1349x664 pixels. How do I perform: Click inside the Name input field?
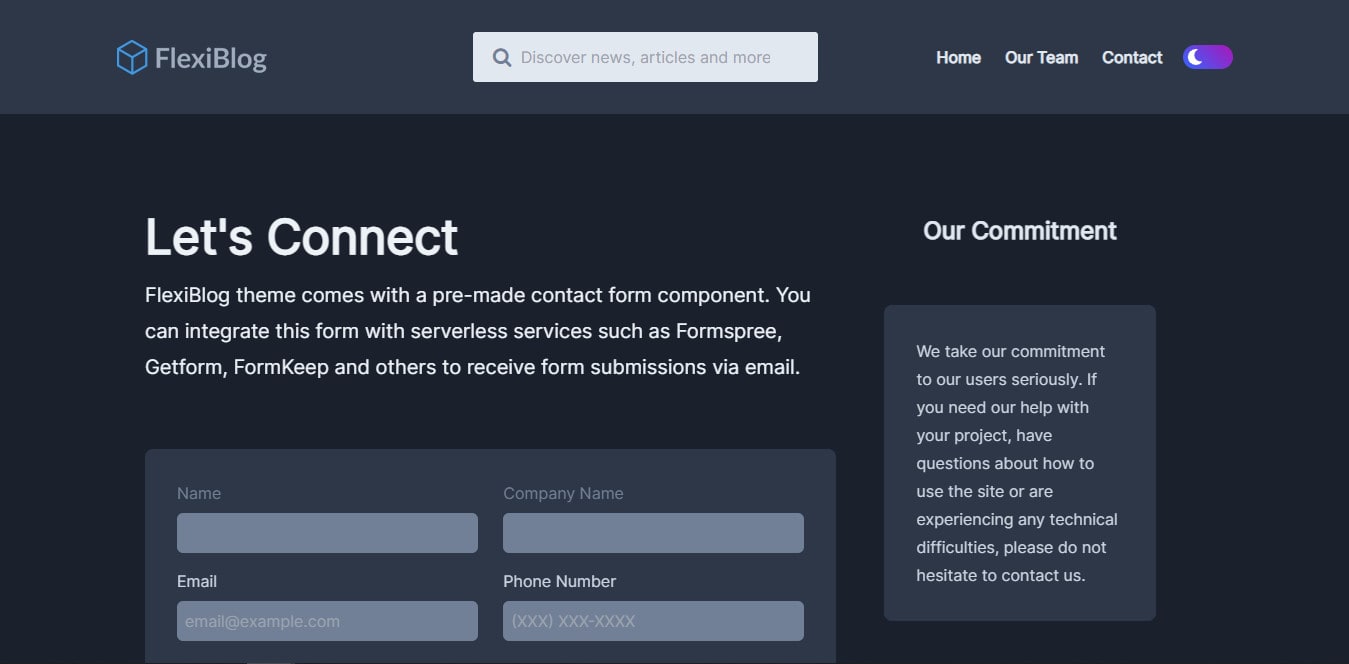pyautogui.click(x=327, y=532)
